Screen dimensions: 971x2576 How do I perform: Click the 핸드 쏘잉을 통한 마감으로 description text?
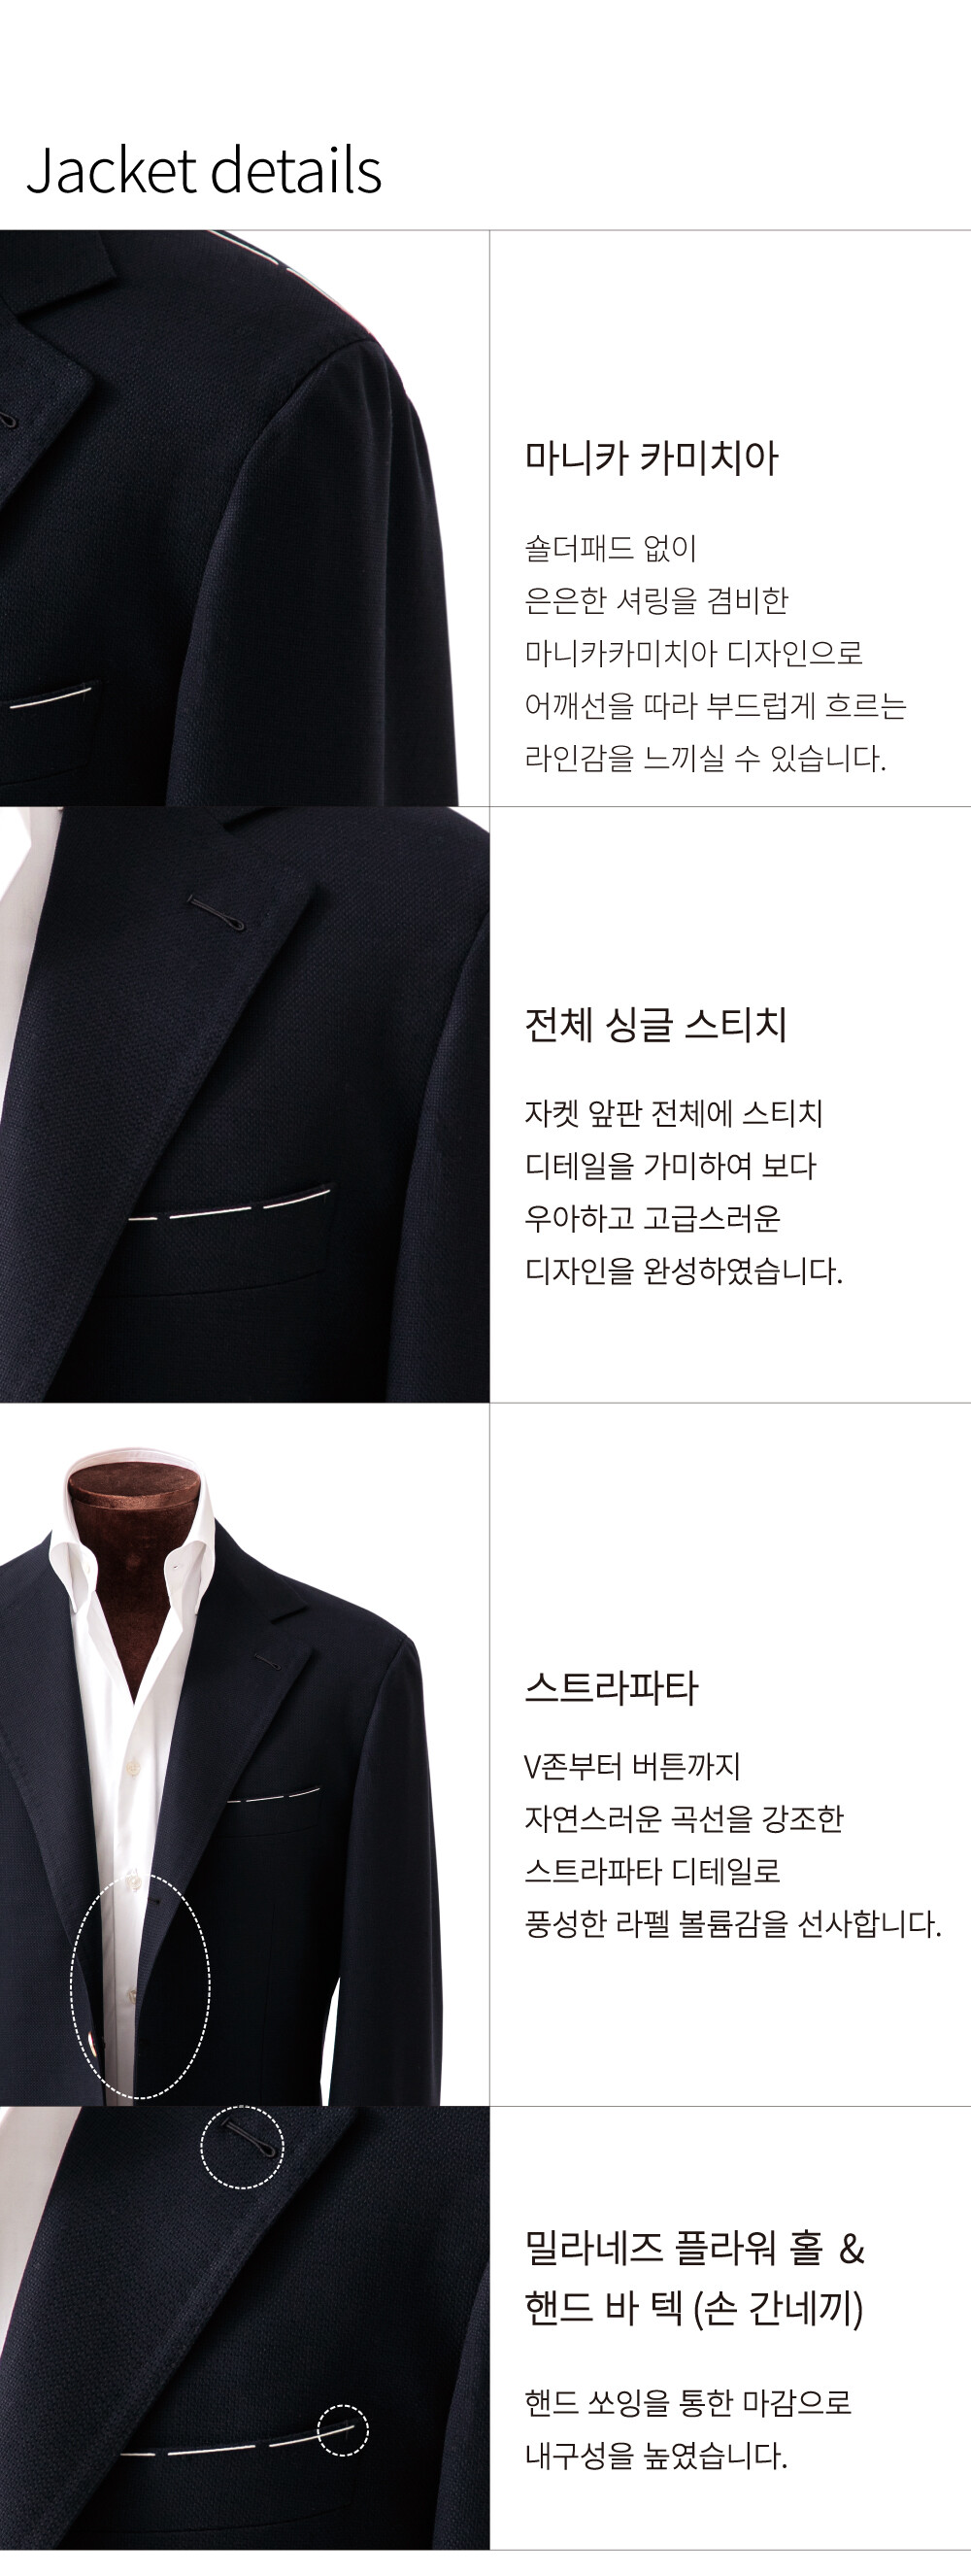click(x=688, y=2427)
